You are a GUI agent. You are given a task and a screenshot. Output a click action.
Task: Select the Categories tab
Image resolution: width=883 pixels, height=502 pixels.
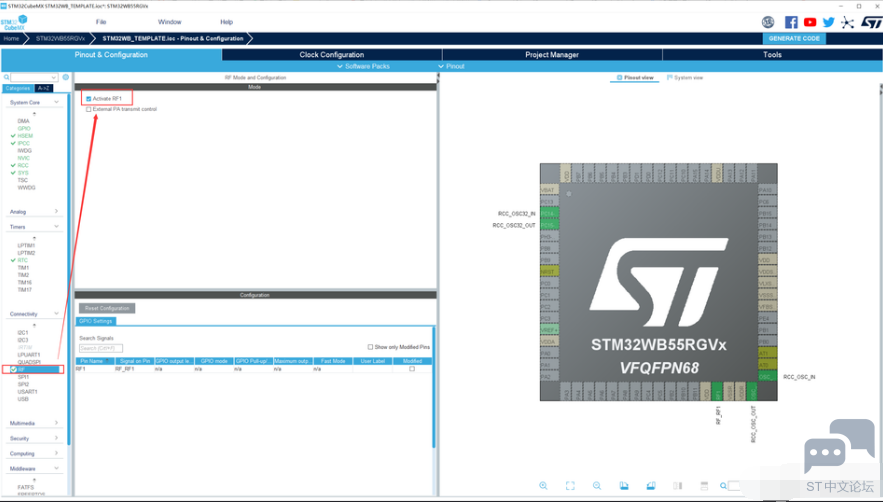coord(18,88)
